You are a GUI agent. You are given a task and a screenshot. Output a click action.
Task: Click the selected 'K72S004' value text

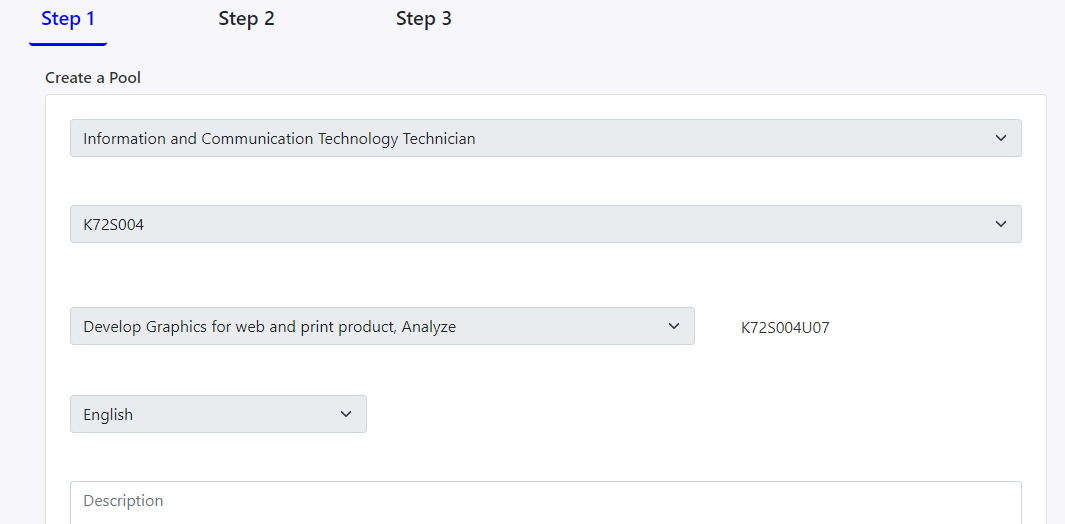click(113, 225)
